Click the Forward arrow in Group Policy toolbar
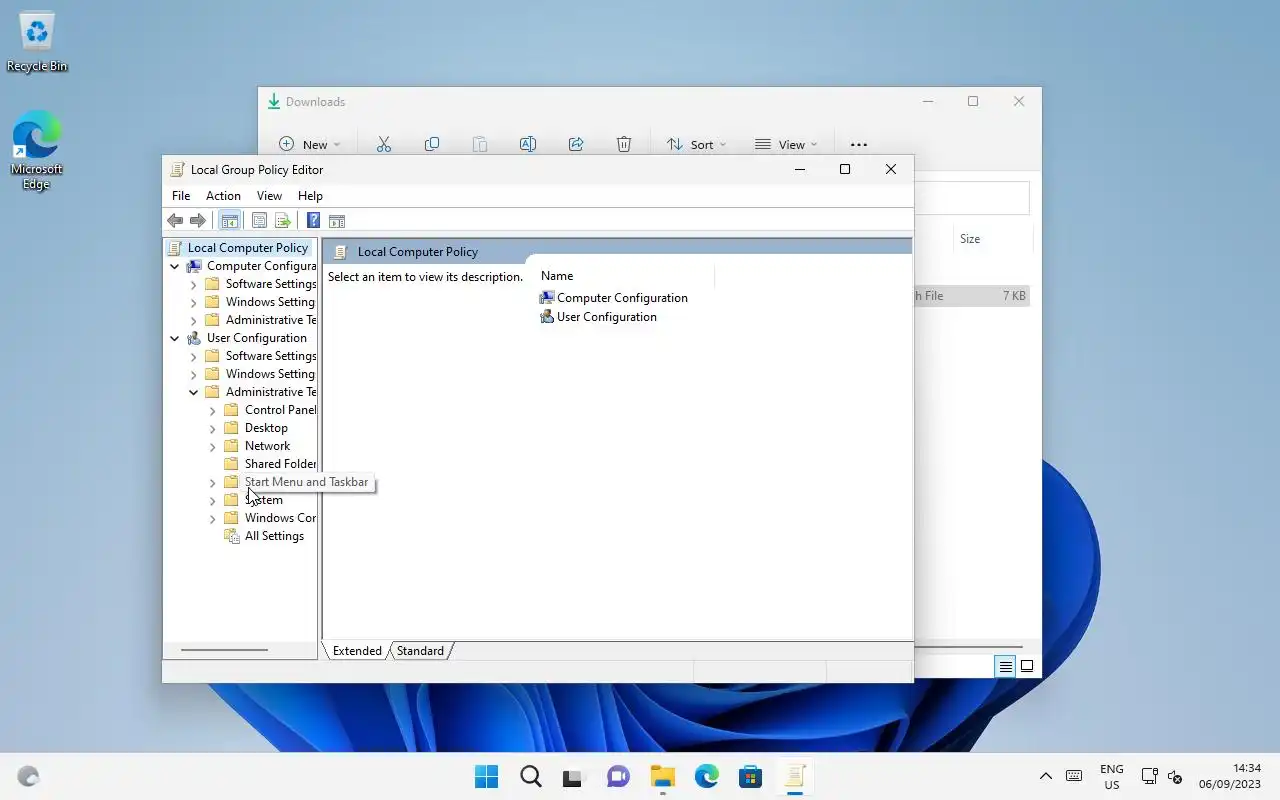This screenshot has width=1280, height=800. coord(198,221)
